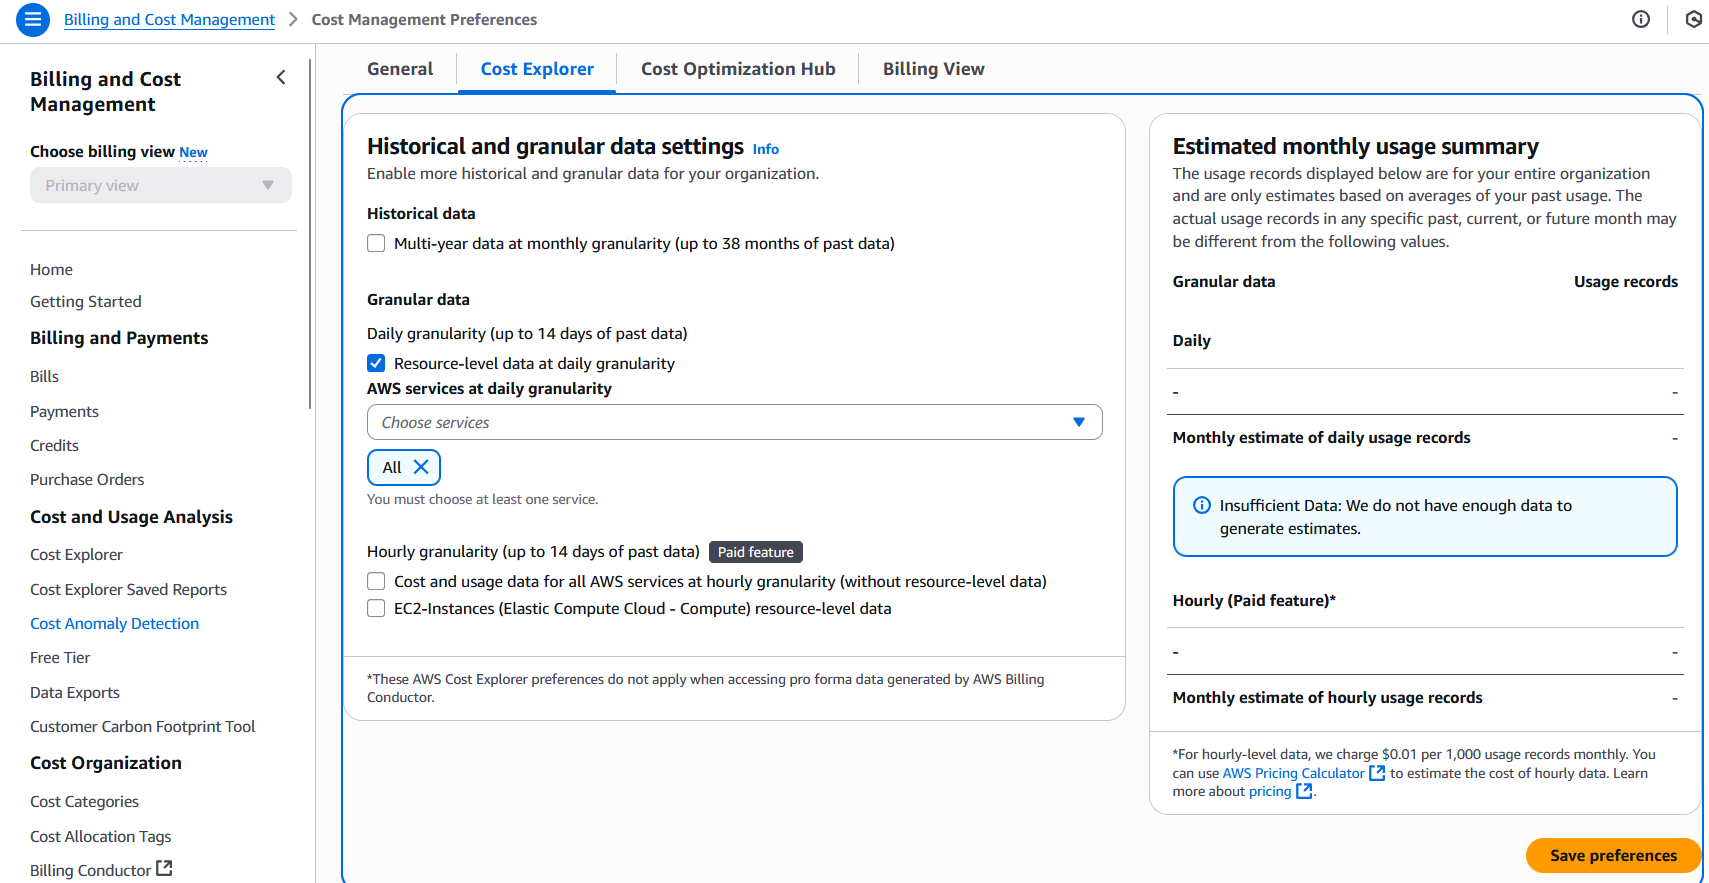Image resolution: width=1709 pixels, height=883 pixels.
Task: Click the Insufficient Data info icon
Action: pyautogui.click(x=1202, y=505)
